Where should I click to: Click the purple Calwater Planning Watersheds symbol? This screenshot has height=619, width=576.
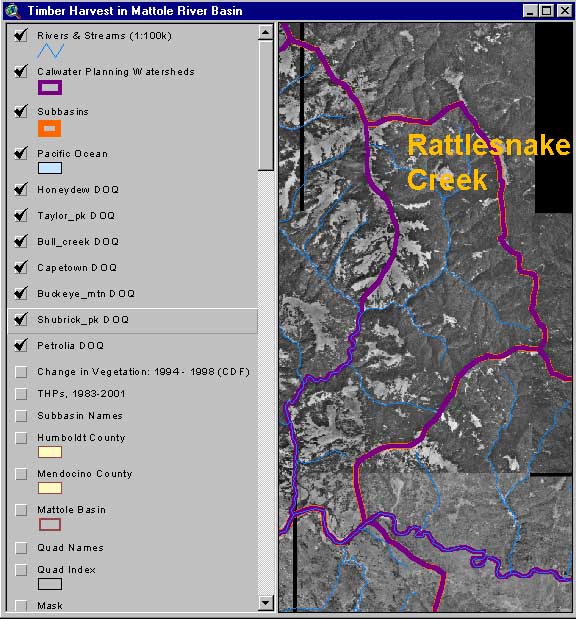click(x=50, y=88)
